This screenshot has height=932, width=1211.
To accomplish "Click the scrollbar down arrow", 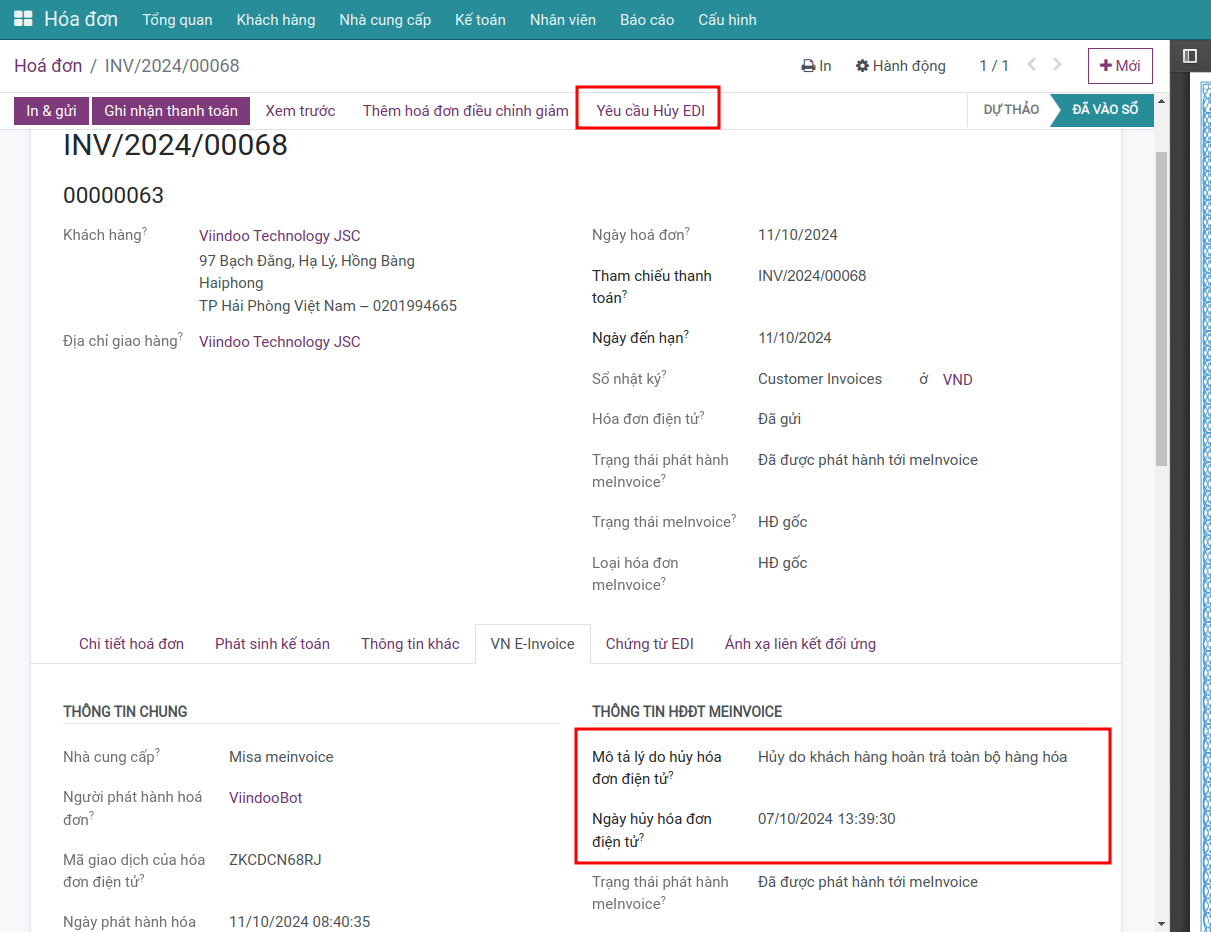I will click(x=1160, y=923).
